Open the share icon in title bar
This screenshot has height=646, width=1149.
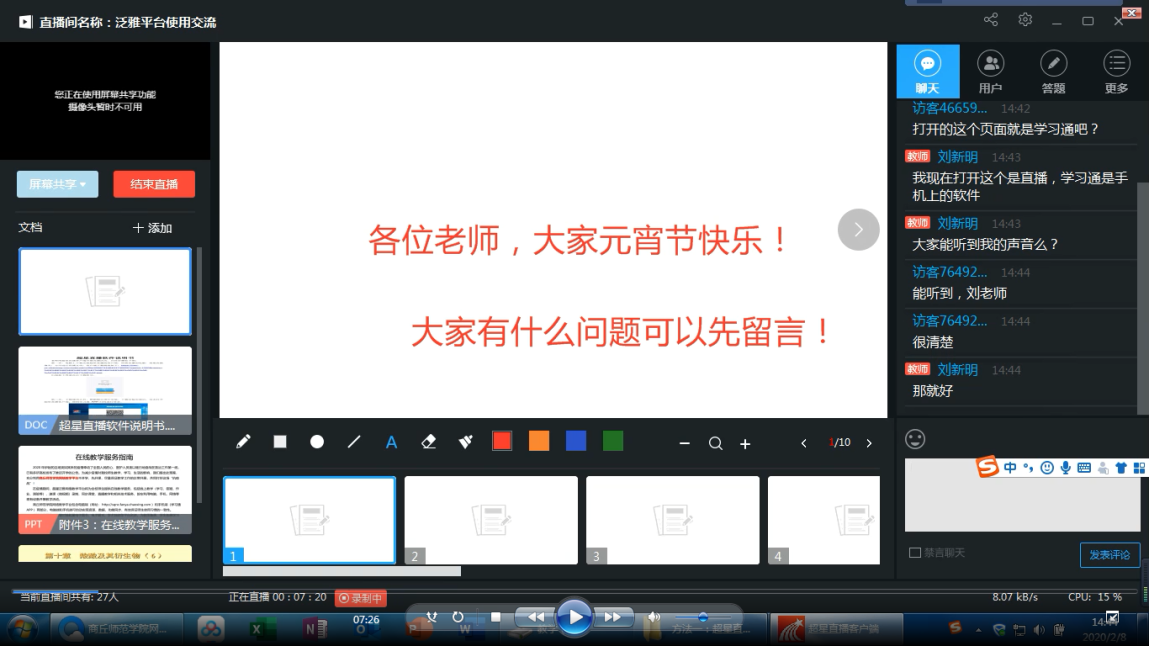tap(991, 20)
